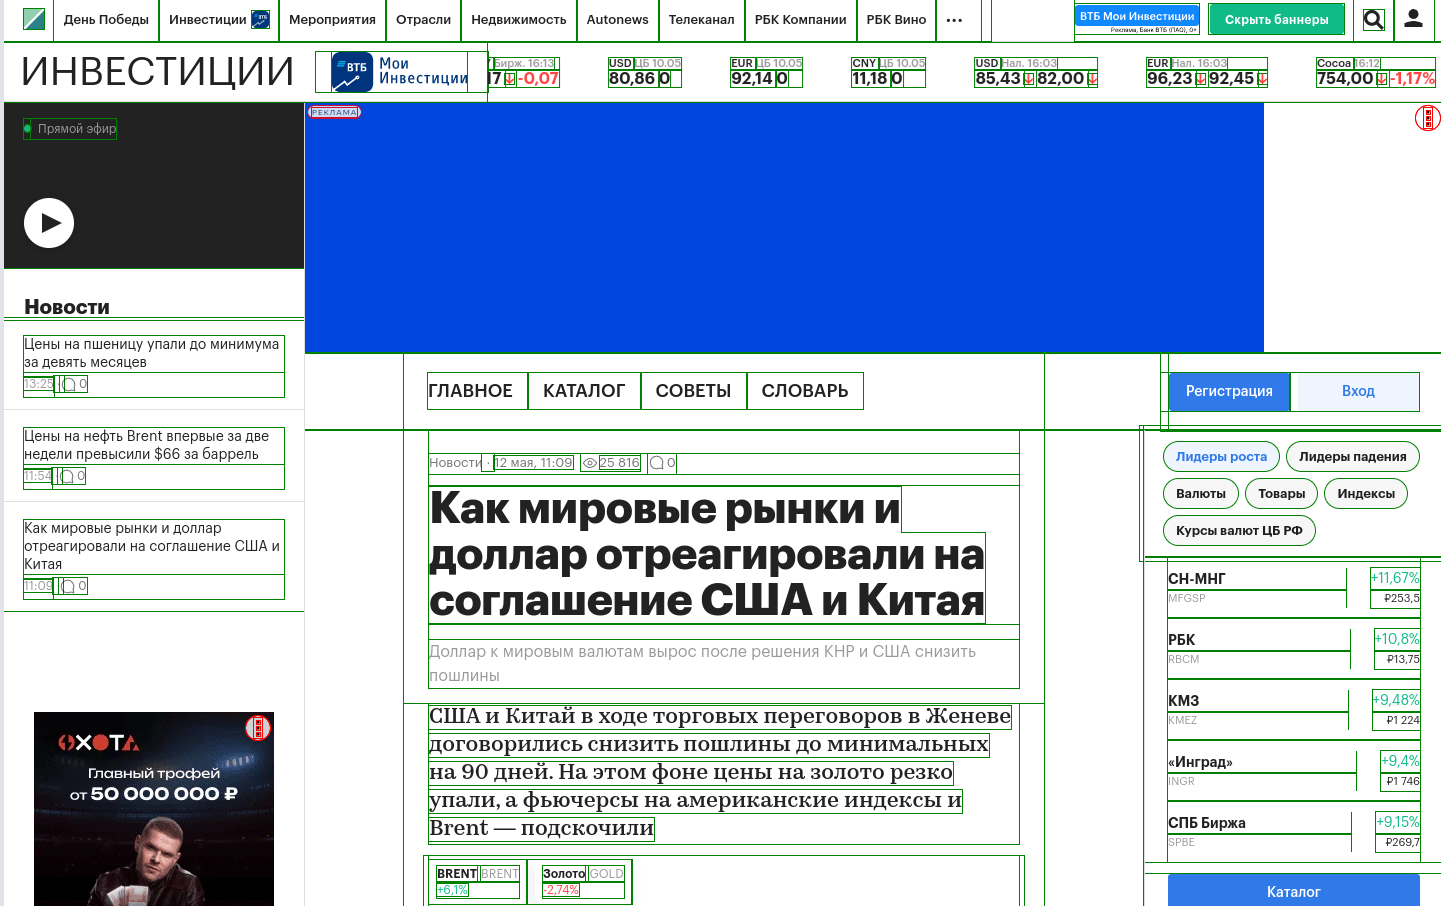Open news about wheat prices falling
This screenshot has width=1441, height=906.
[x=152, y=353]
